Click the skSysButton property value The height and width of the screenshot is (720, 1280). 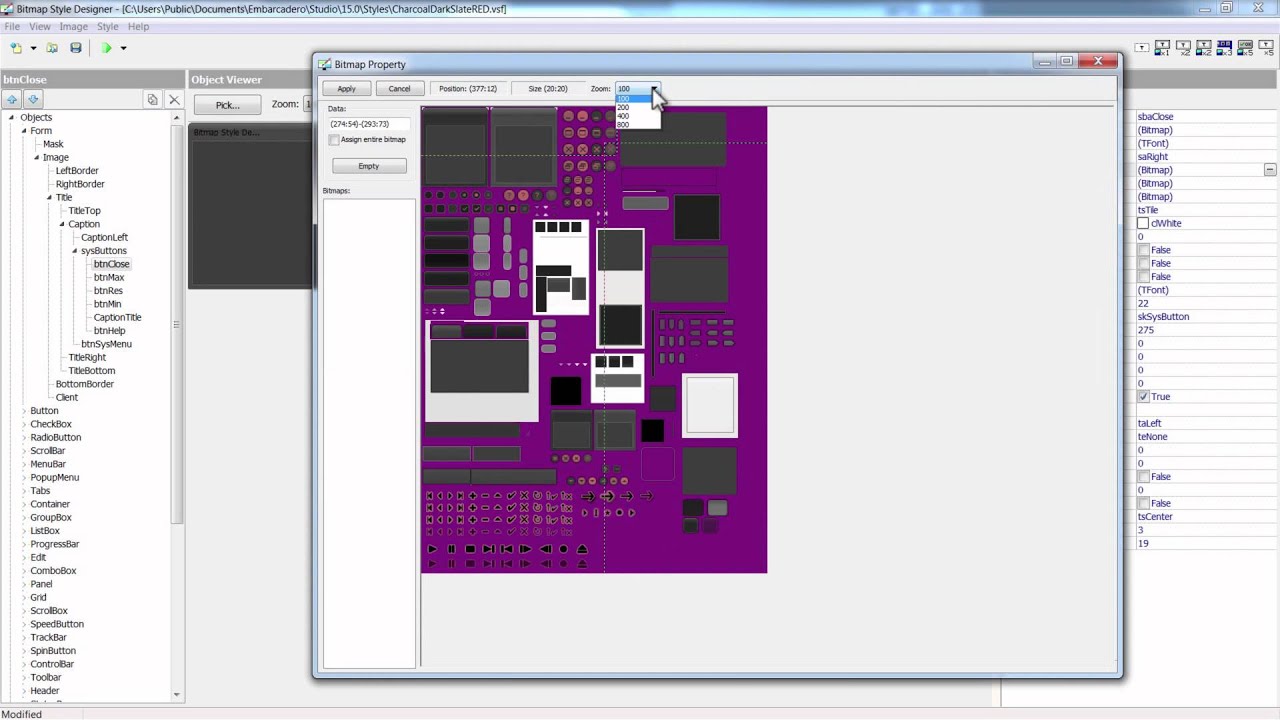pyautogui.click(x=1163, y=317)
